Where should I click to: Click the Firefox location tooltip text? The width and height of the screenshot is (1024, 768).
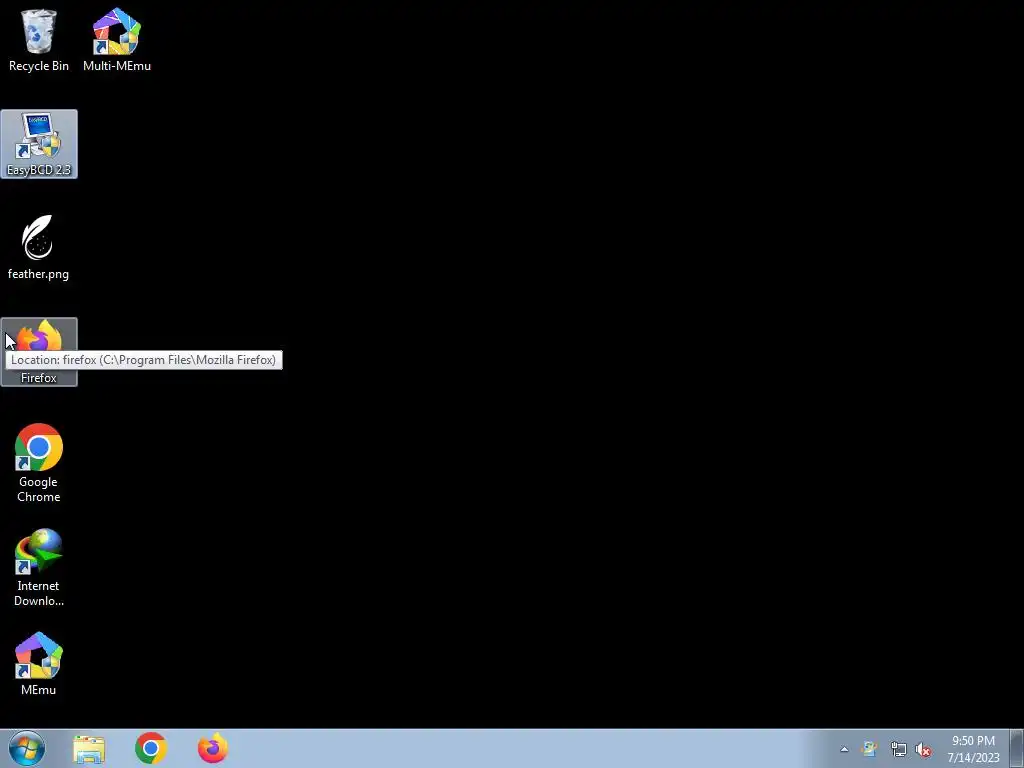tap(144, 360)
